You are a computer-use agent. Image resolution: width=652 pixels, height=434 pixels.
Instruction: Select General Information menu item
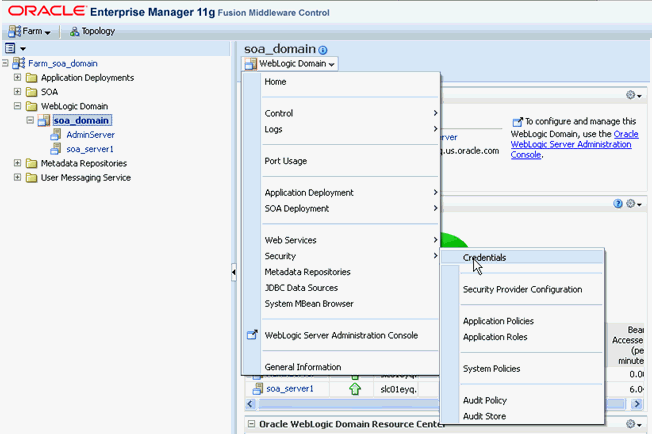point(303,367)
